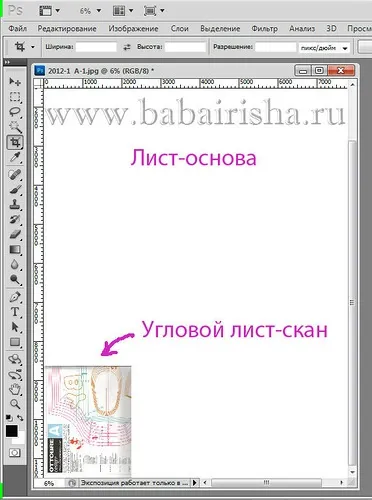Reset default foreground and background colors
The height and width of the screenshot is (500, 372).
coord(9,417)
